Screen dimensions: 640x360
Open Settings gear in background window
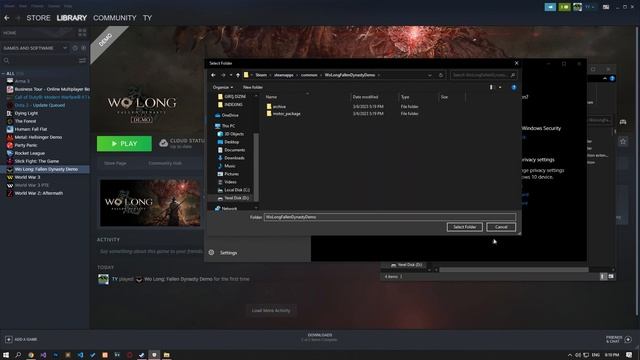(211, 253)
